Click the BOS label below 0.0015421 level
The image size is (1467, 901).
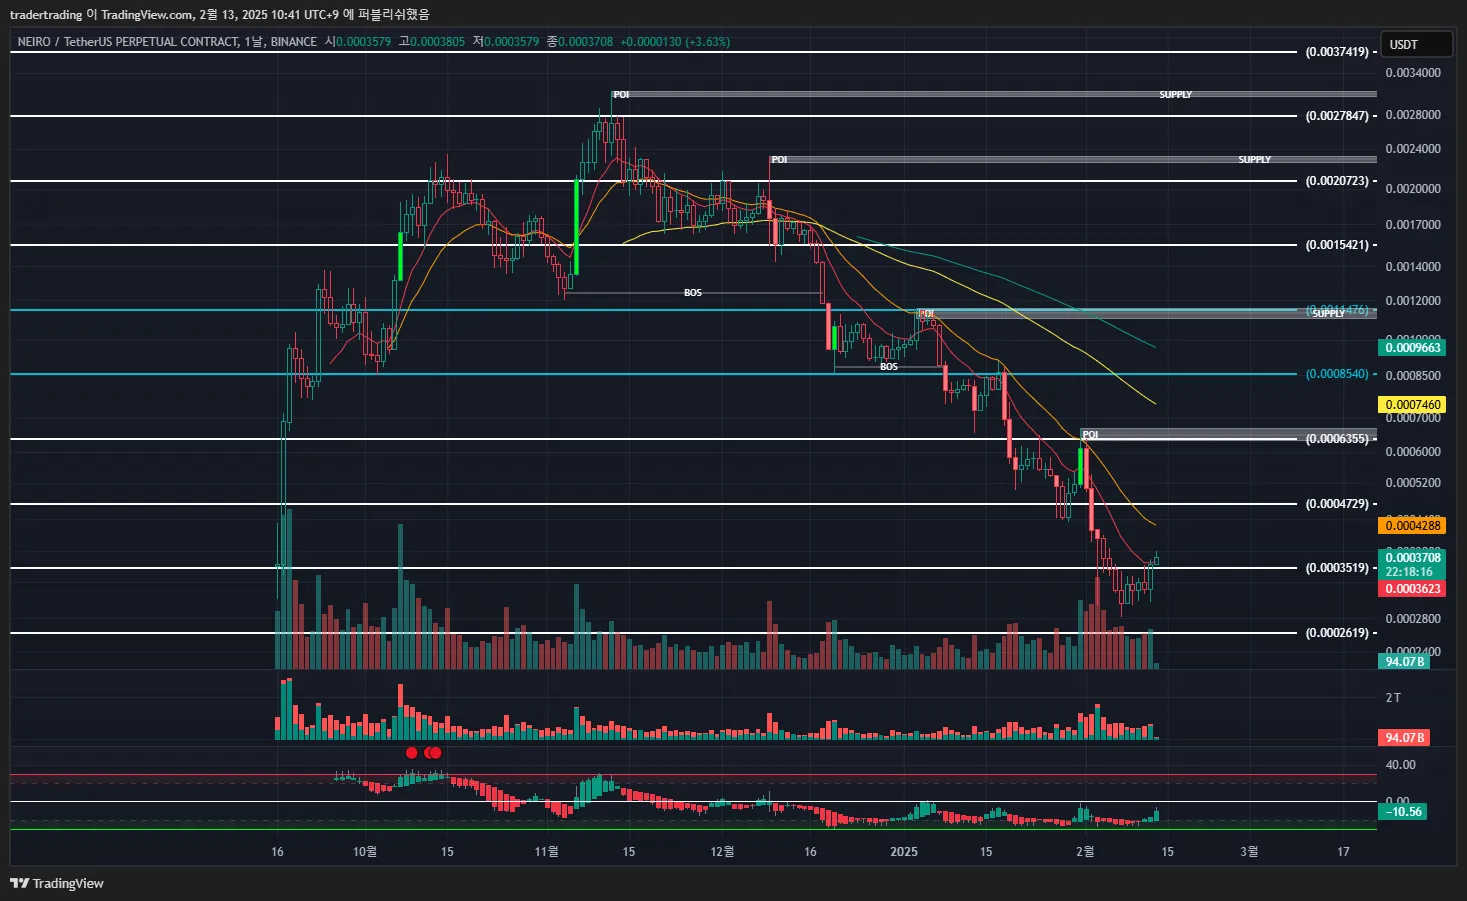coord(693,293)
